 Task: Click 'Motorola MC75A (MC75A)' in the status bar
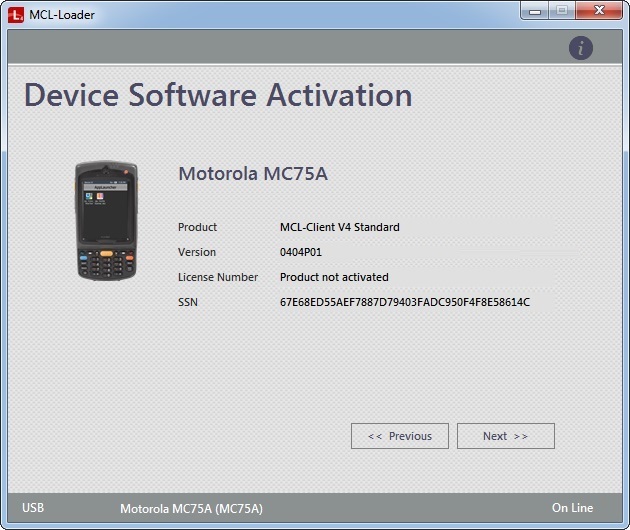(x=191, y=509)
